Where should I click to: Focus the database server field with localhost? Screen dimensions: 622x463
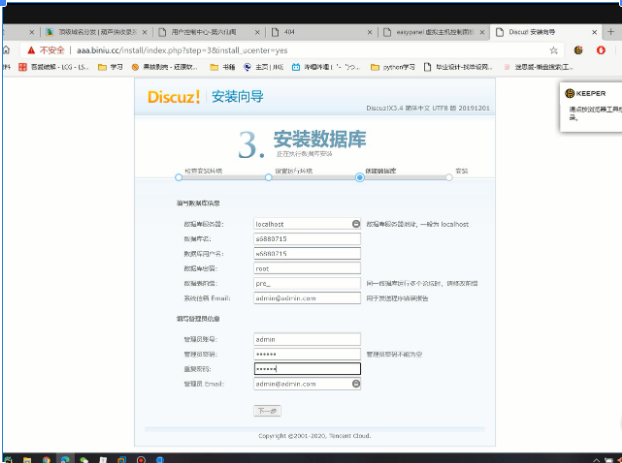pos(307,224)
